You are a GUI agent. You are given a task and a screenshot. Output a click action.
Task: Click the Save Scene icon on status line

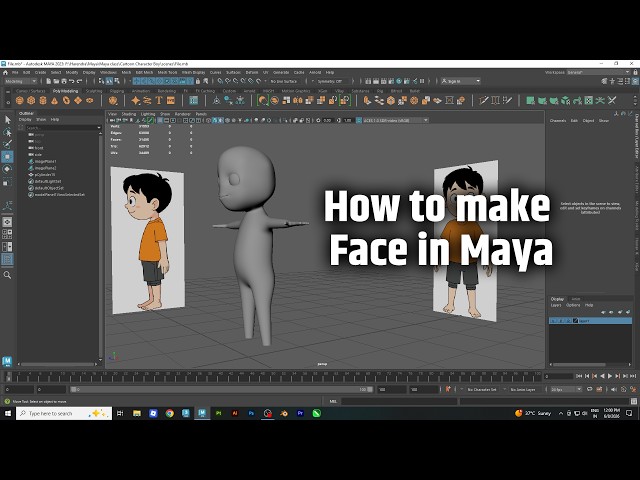(x=64, y=81)
